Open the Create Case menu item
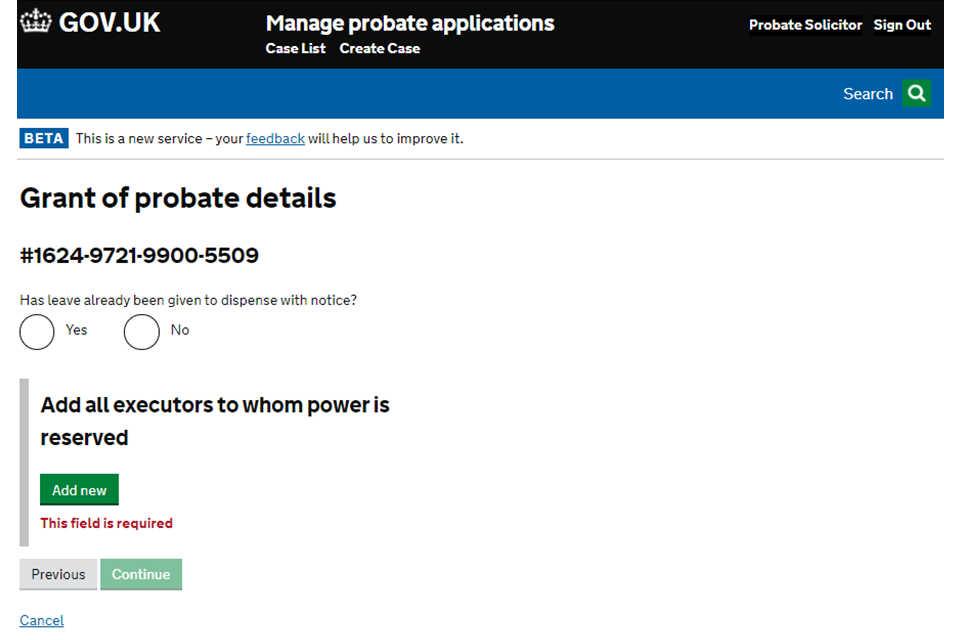 point(379,48)
